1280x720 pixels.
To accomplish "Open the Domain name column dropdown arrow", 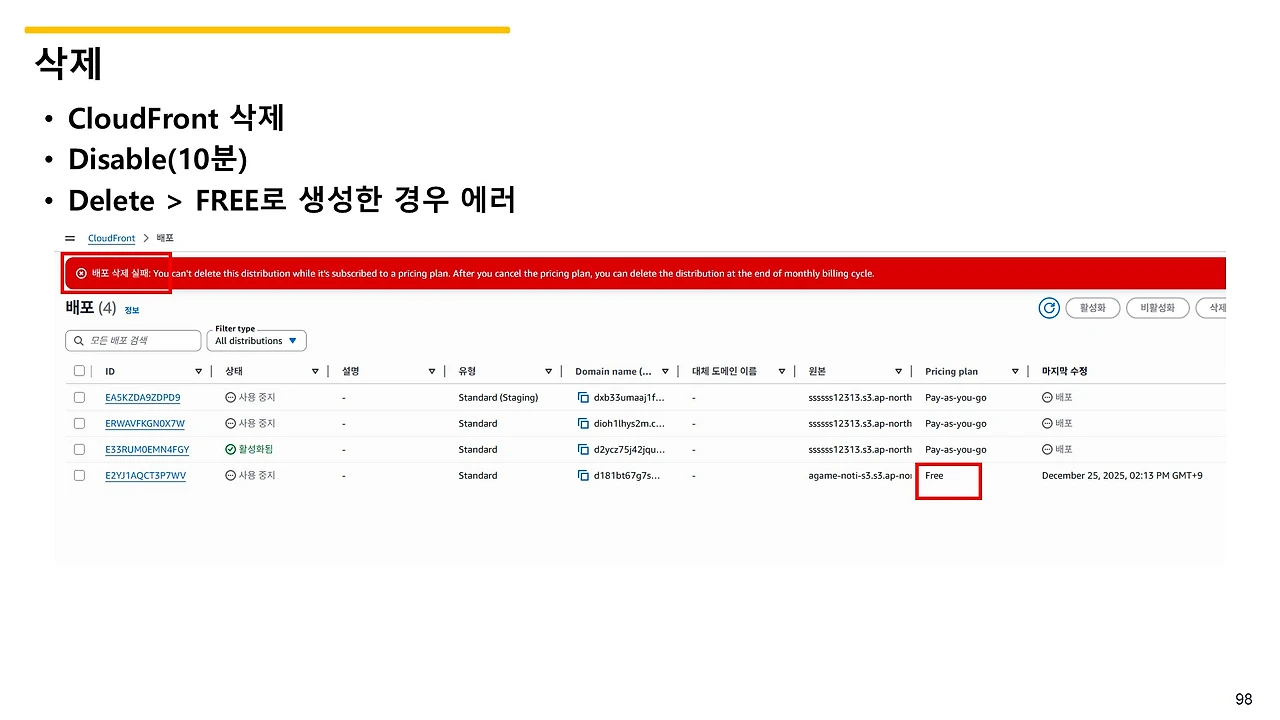I will tap(664, 370).
